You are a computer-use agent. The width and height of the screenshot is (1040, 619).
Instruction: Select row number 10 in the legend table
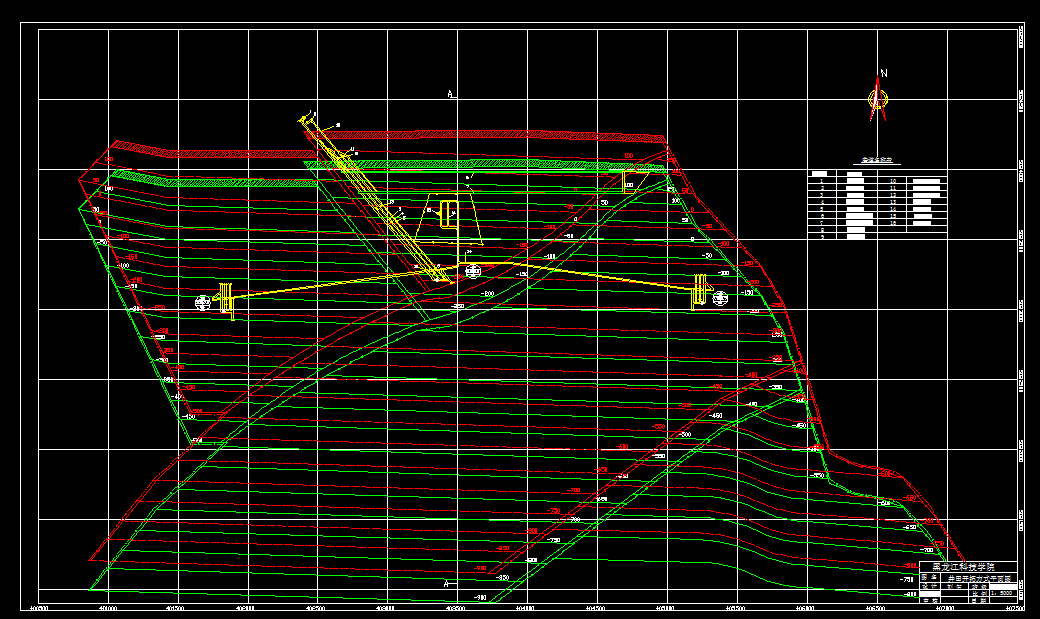click(x=893, y=180)
